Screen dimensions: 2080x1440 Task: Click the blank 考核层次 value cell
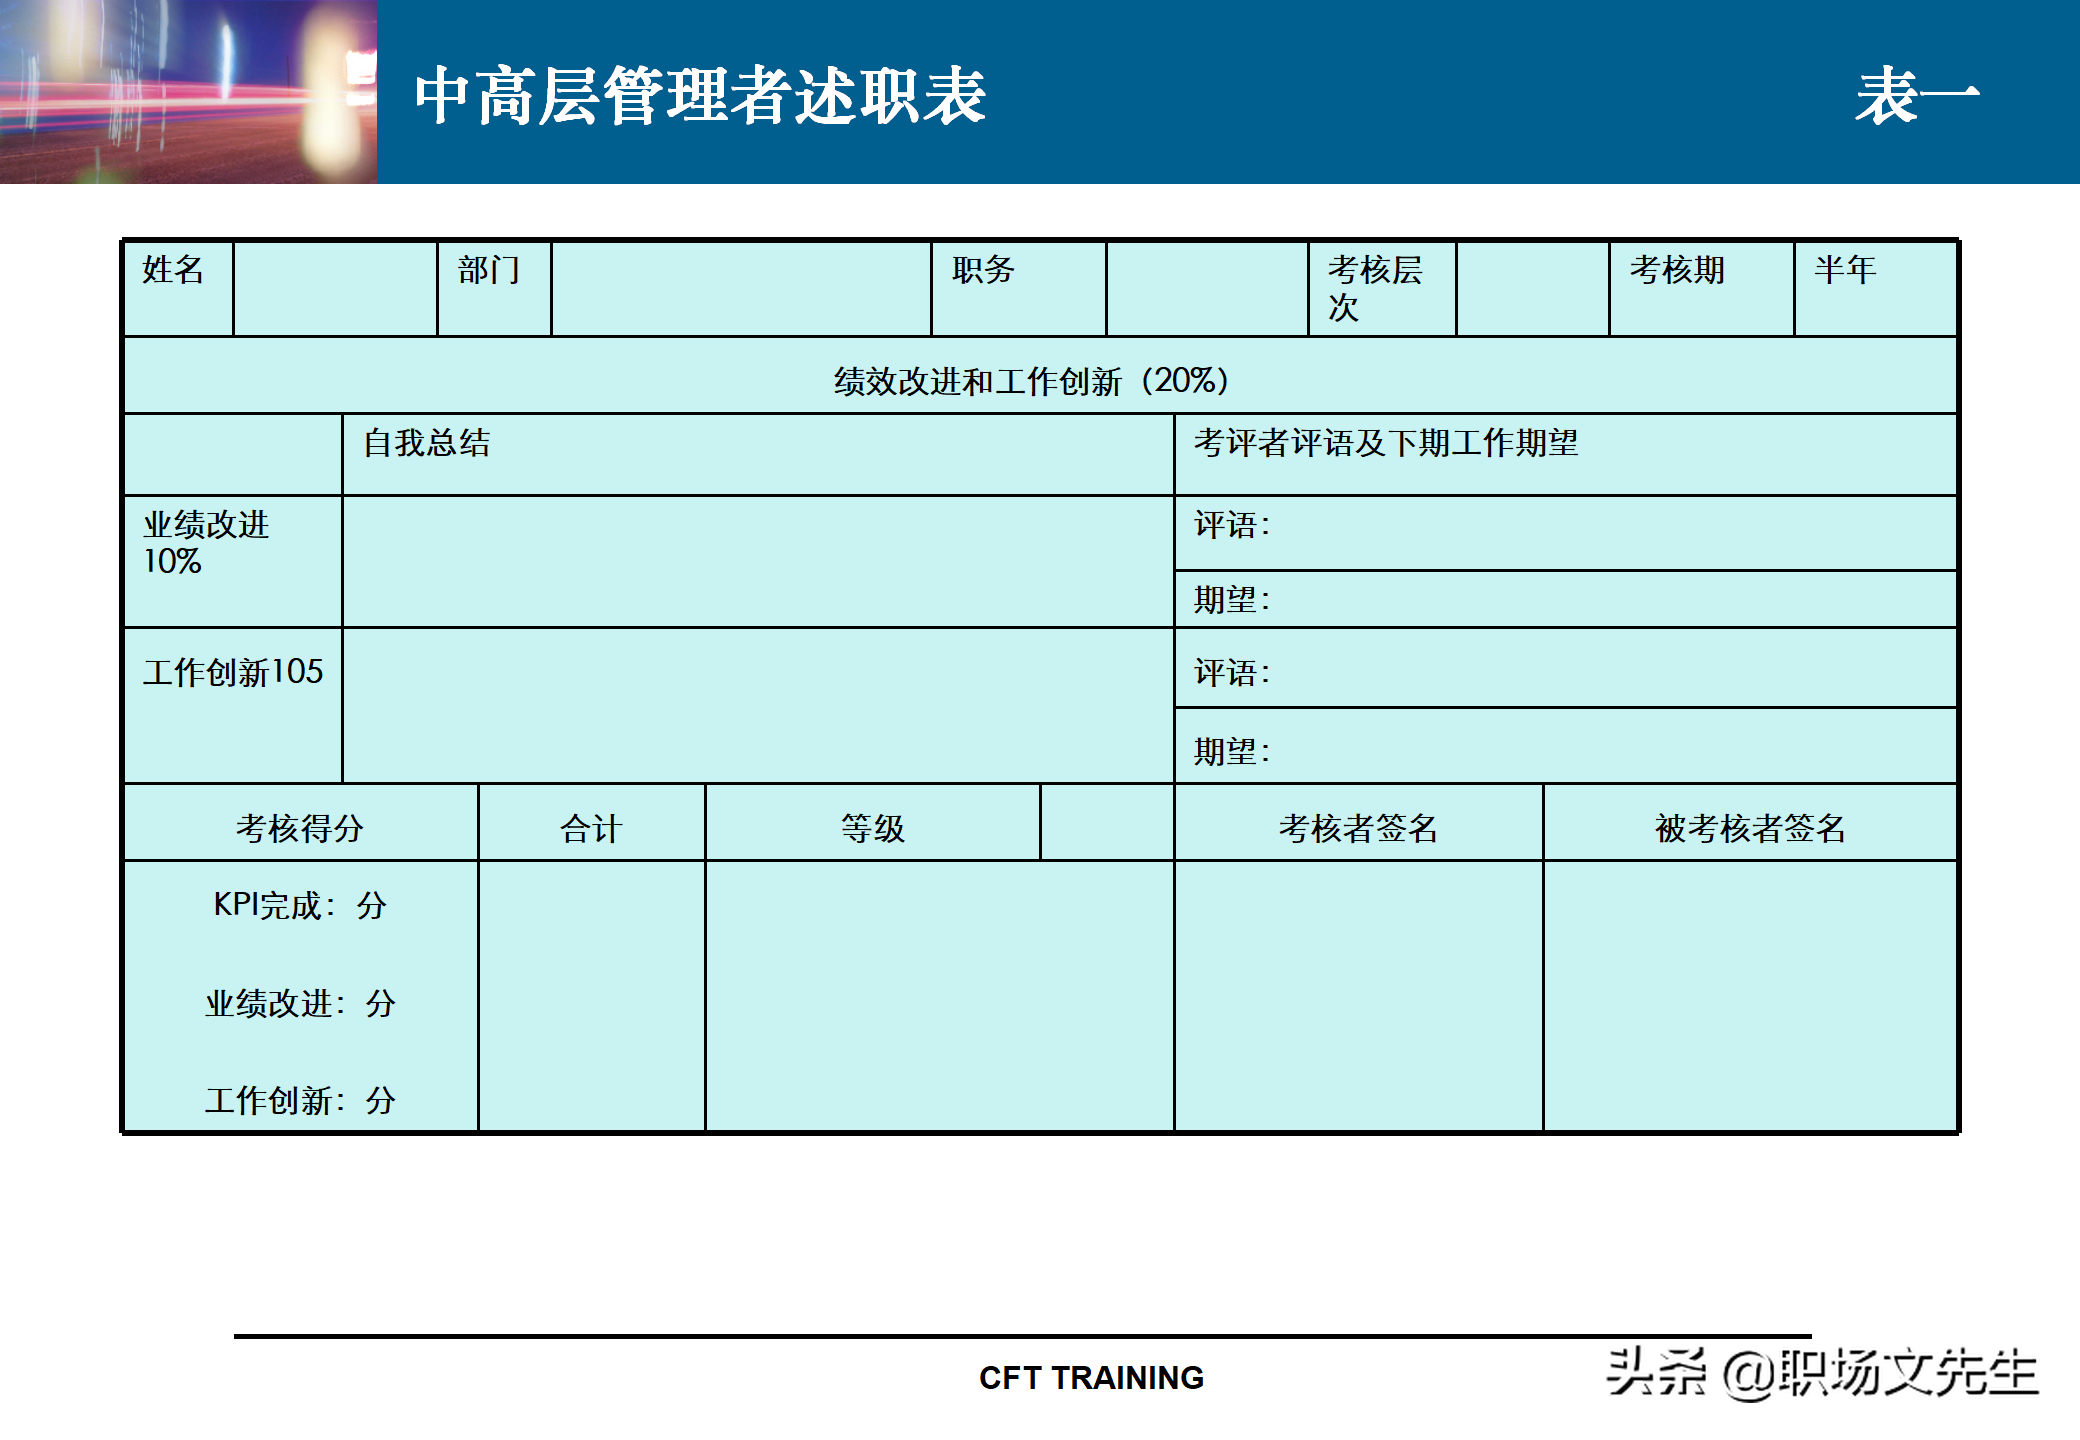tap(1531, 289)
